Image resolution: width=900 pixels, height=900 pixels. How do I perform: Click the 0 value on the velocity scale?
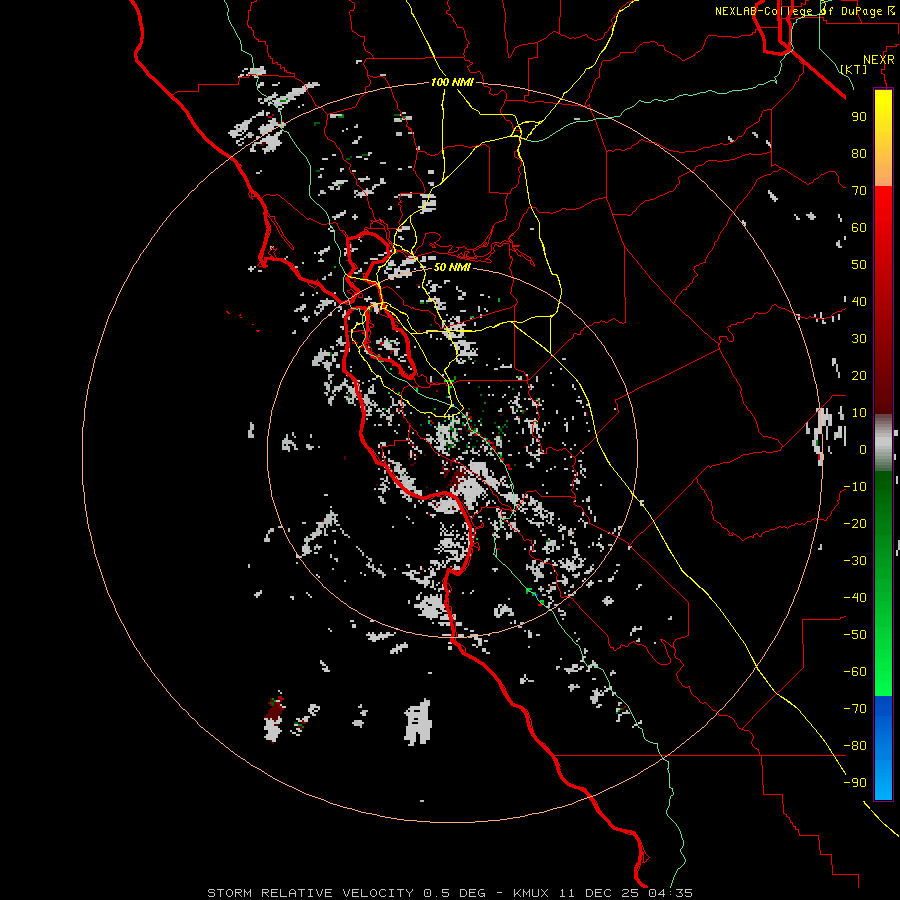[863, 450]
